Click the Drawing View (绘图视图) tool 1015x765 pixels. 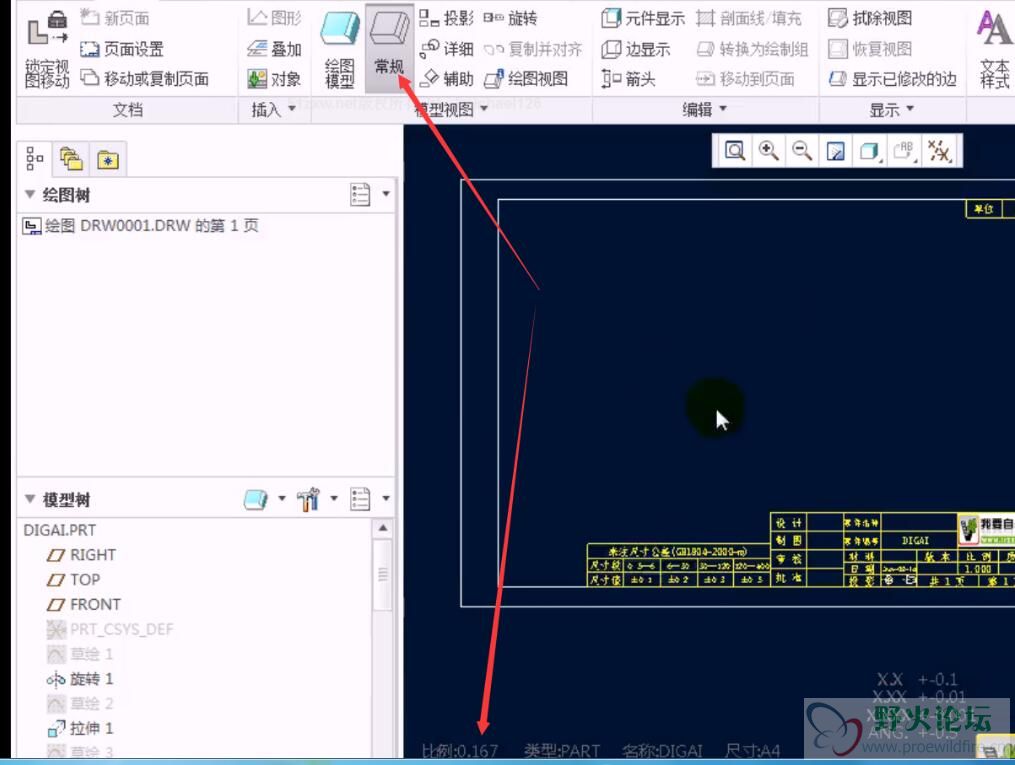(526, 79)
